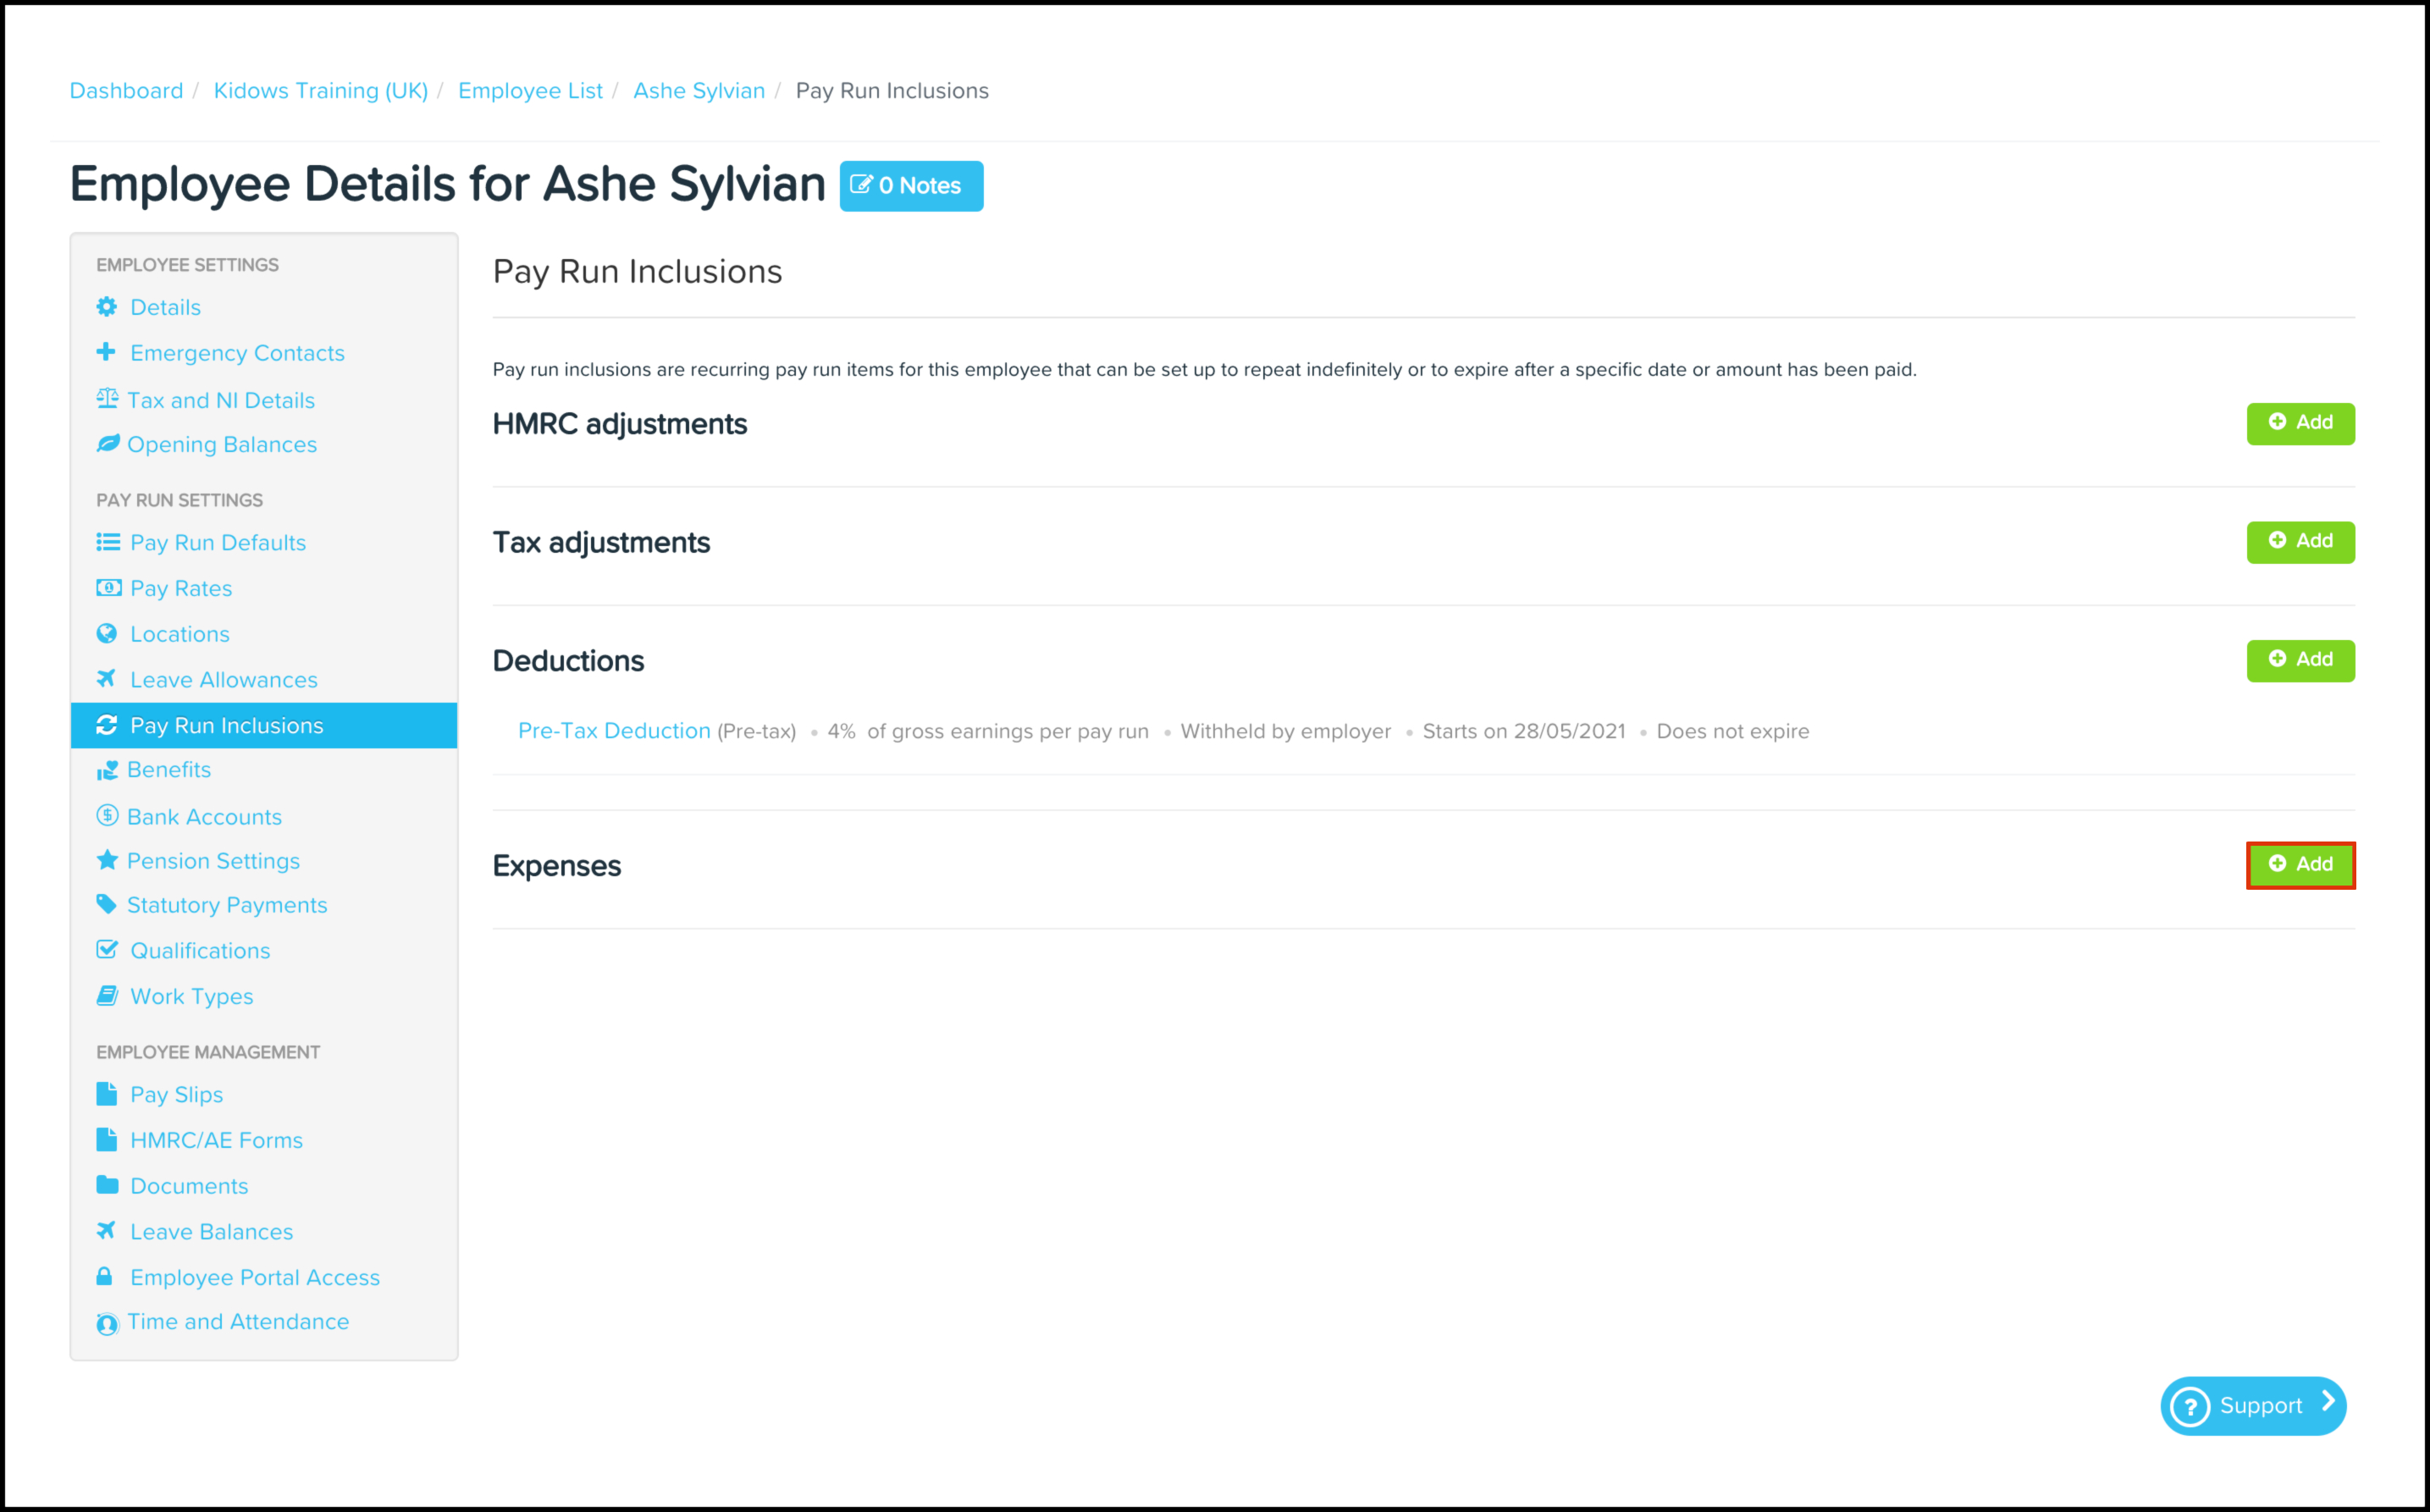Click the globe icon beside Locations

coord(107,633)
